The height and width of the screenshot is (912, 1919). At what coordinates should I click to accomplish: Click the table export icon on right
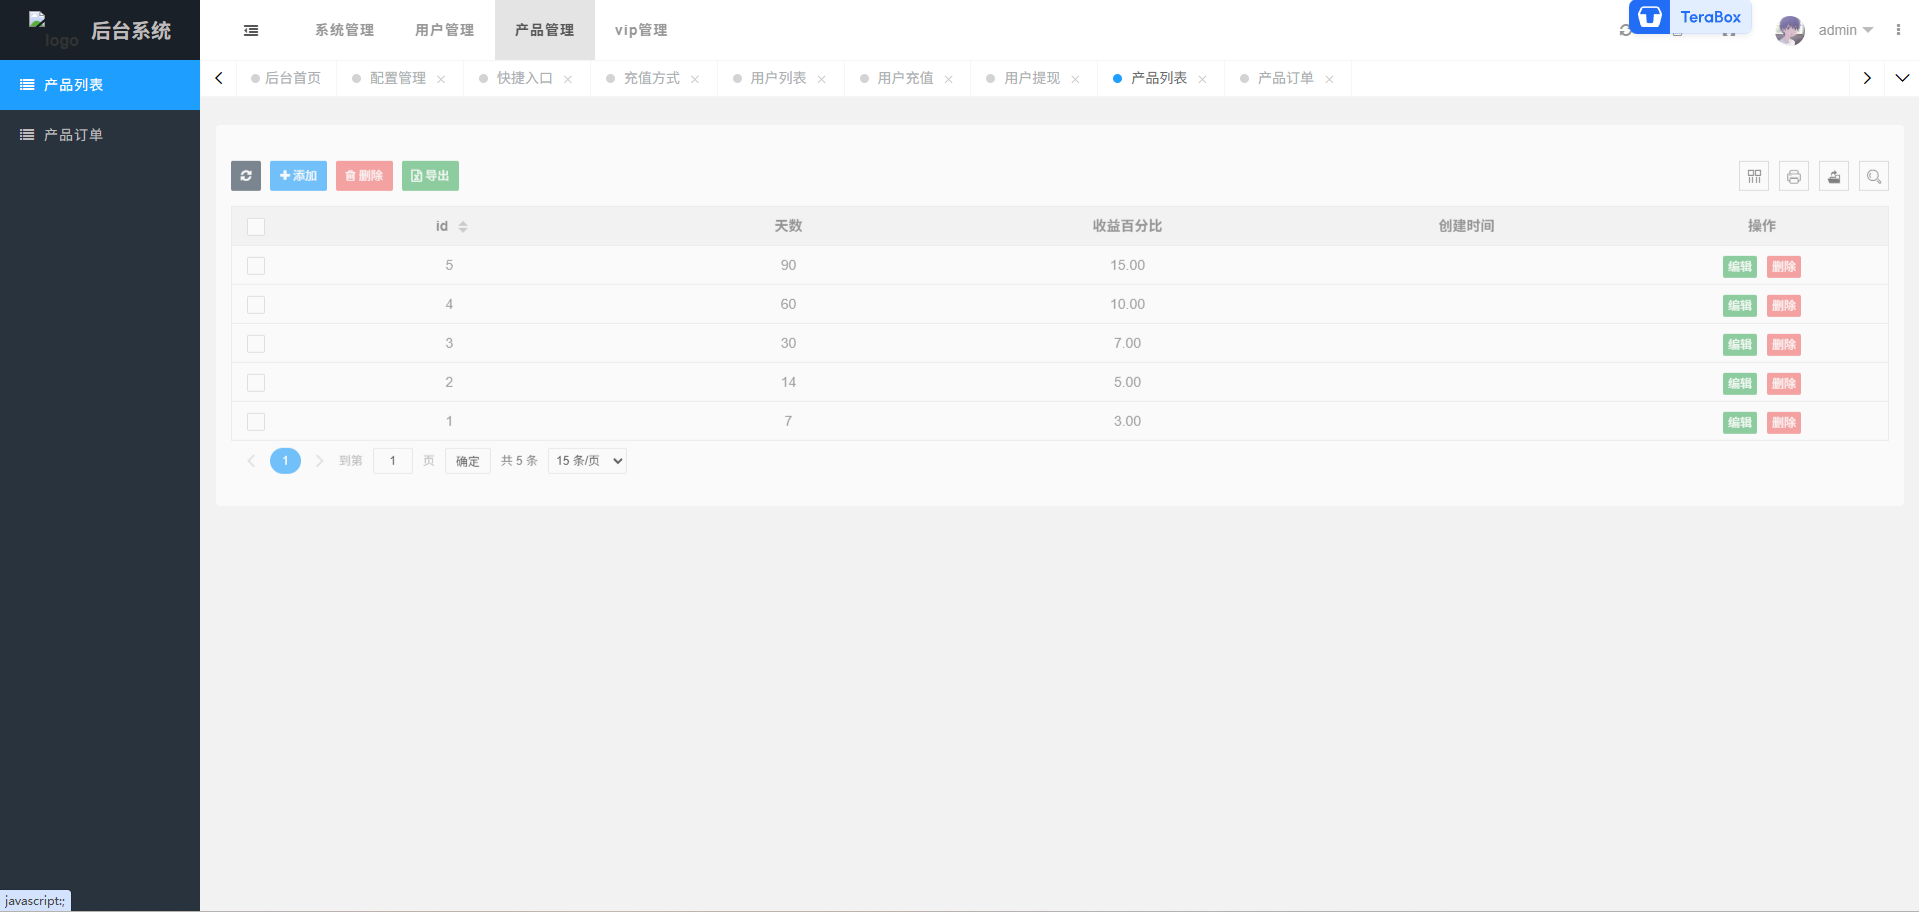[x=1834, y=176]
